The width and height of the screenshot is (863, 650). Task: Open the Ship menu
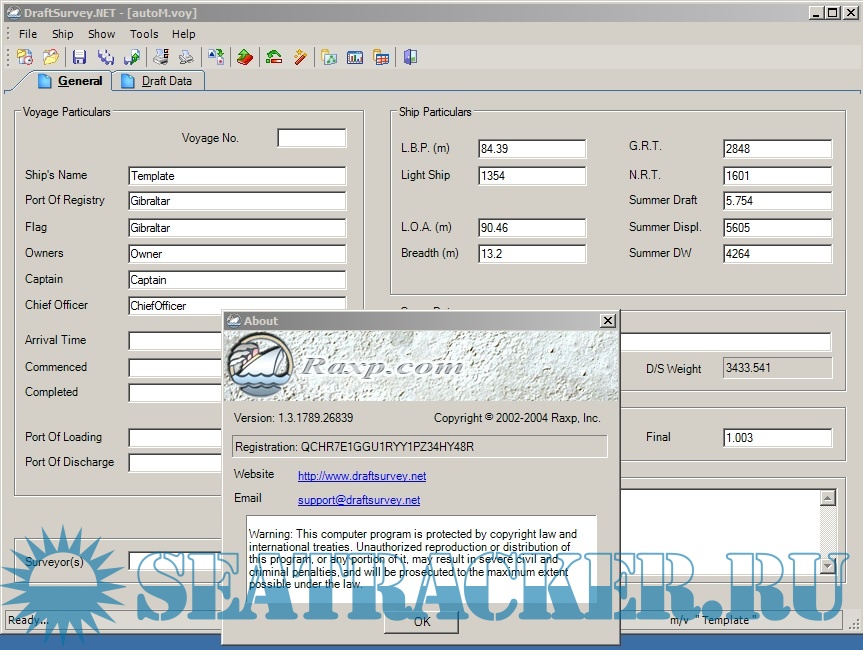point(63,34)
